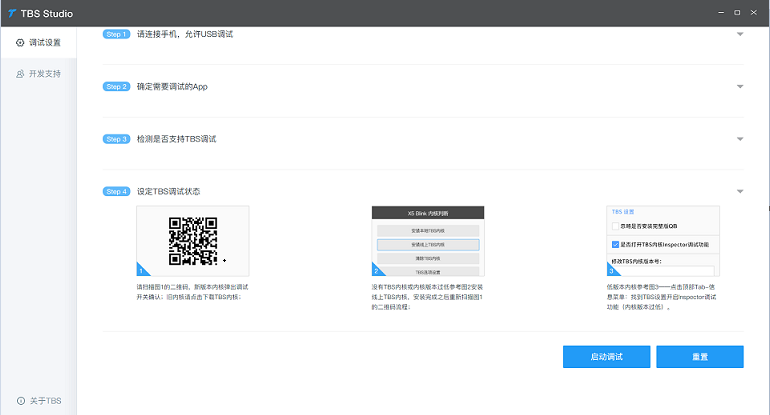
Task: Click the Step 4 badge
Action: [x=116, y=191]
